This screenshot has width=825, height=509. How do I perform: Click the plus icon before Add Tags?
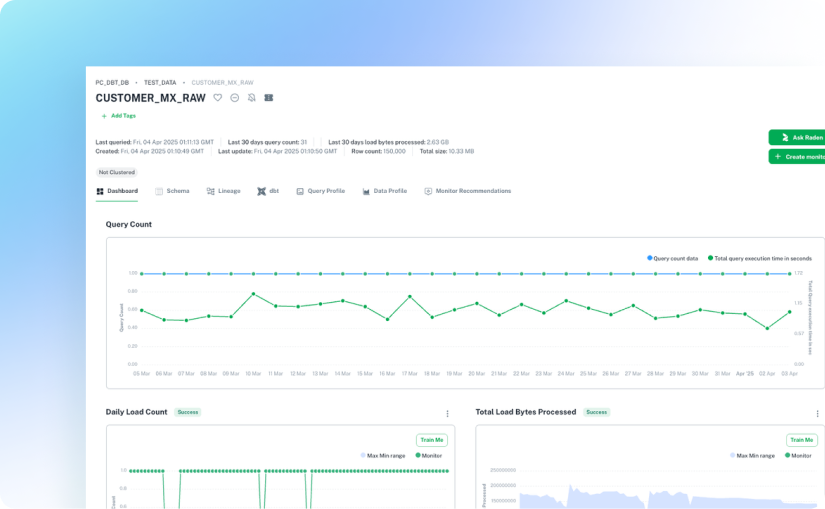(x=104, y=116)
